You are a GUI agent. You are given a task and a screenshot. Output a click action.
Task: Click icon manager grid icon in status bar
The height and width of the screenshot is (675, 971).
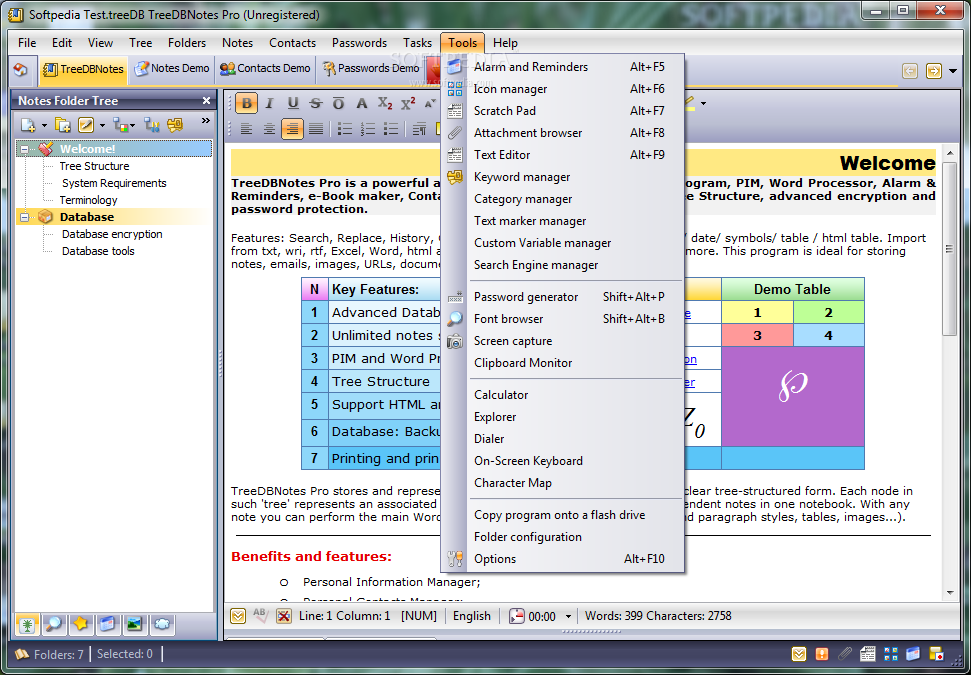pos(891,654)
